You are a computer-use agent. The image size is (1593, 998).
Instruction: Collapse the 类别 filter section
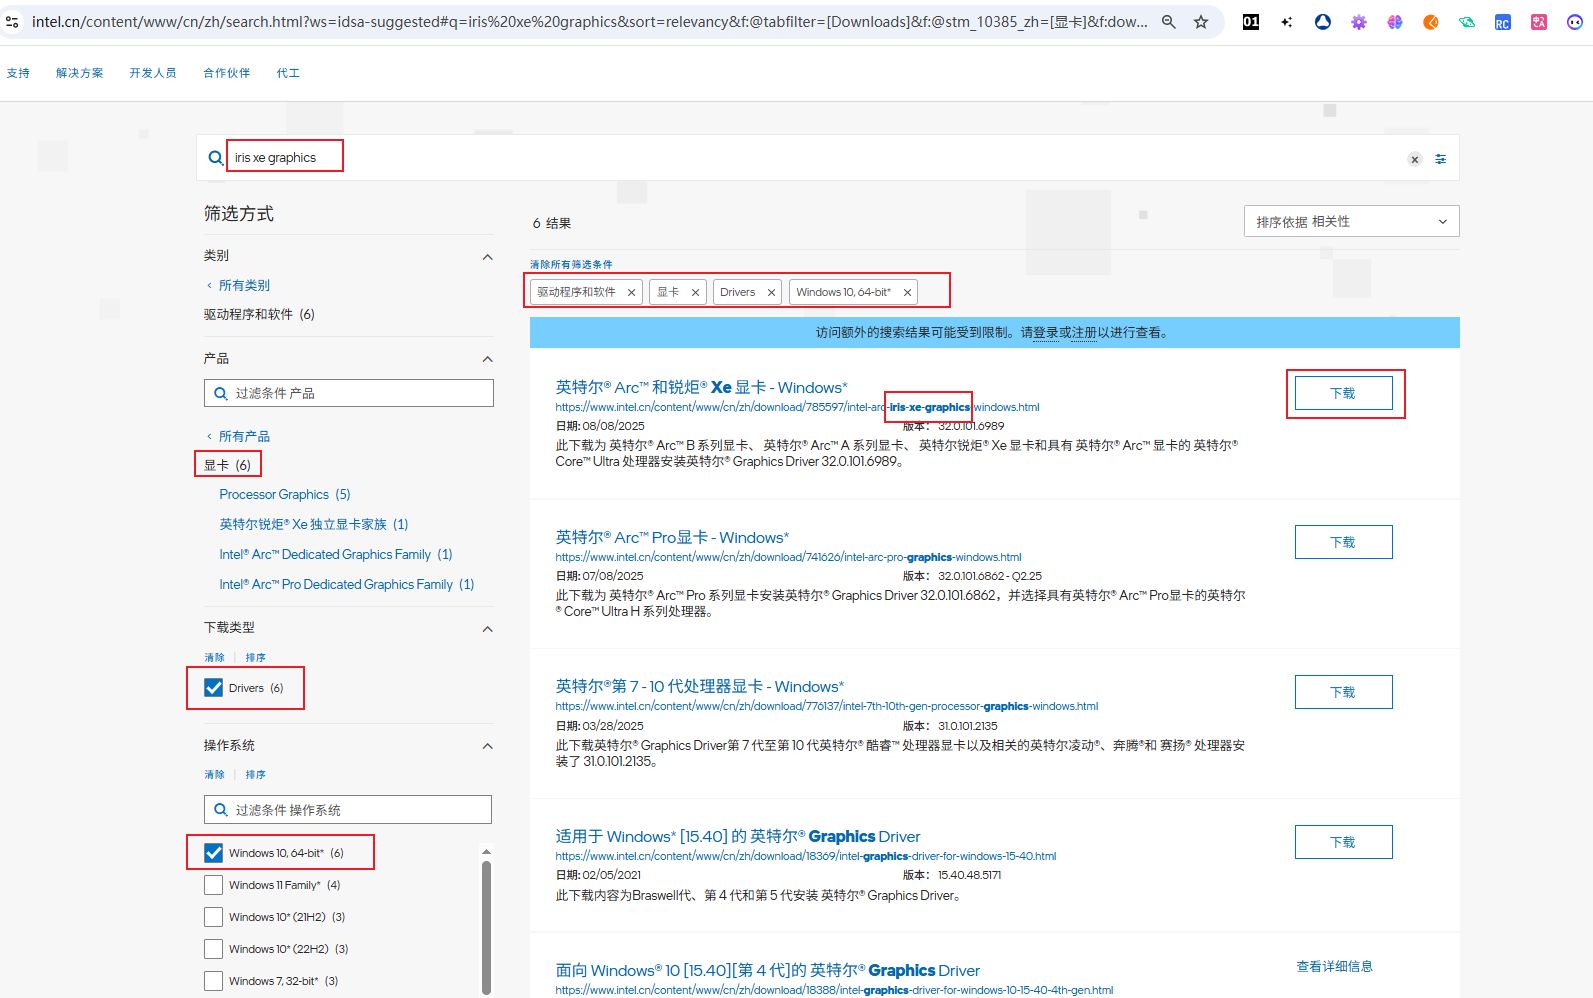[487, 257]
